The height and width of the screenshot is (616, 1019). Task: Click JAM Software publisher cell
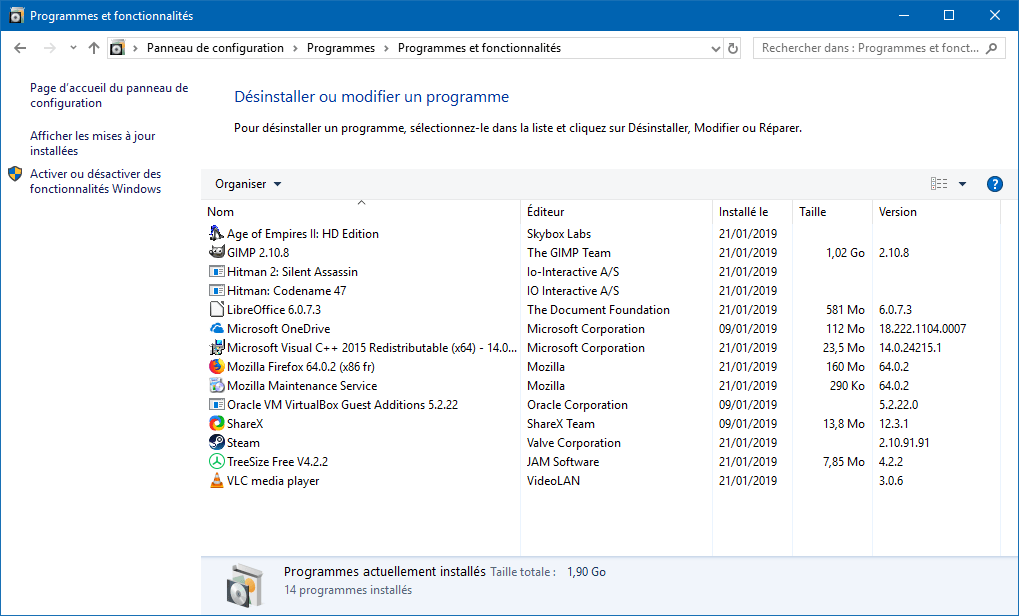563,461
